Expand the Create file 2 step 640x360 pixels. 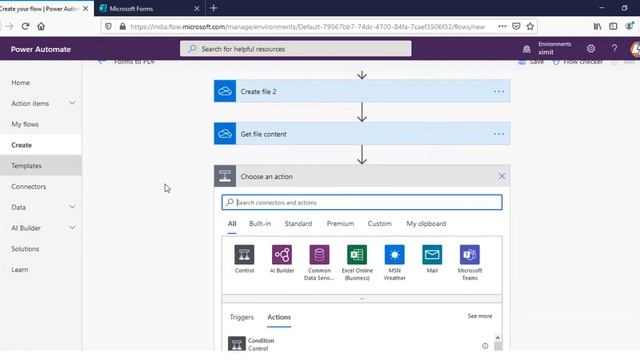[x=362, y=91]
